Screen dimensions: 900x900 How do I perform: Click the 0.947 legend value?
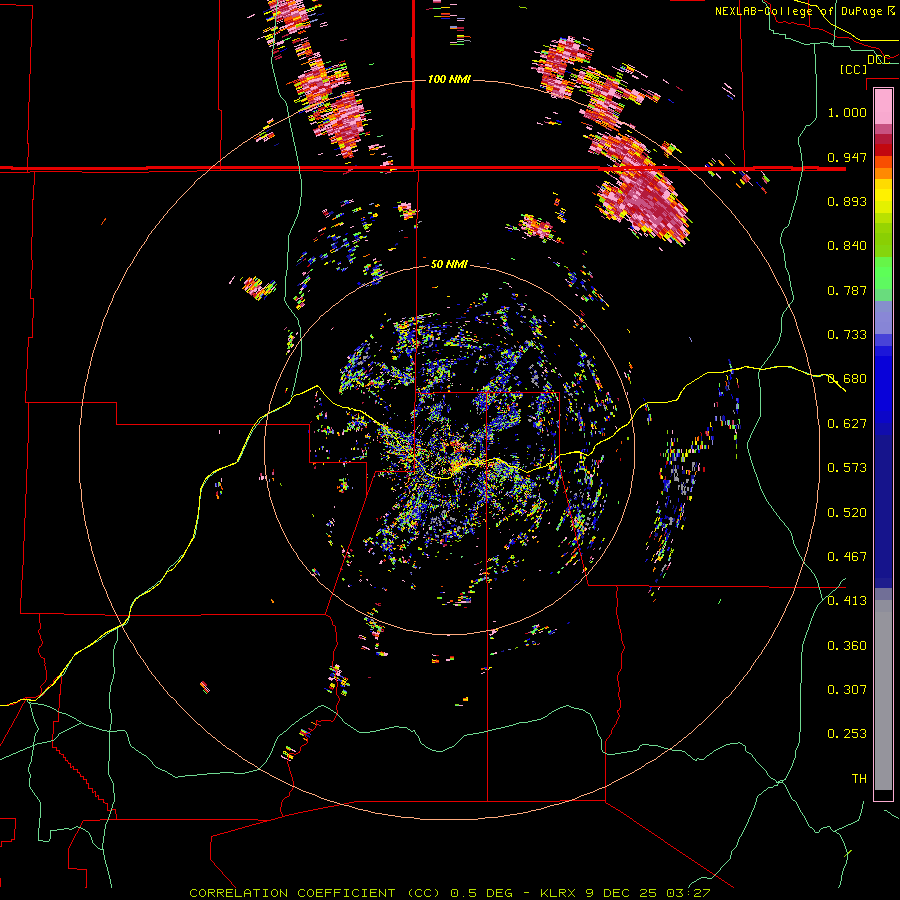tap(847, 157)
